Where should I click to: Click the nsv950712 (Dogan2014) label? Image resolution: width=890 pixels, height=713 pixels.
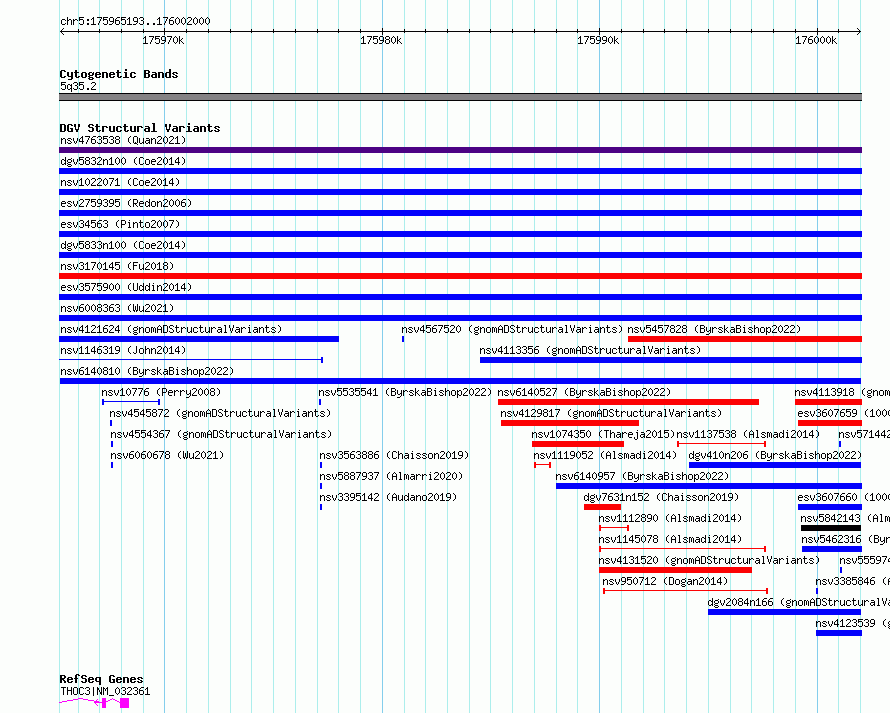[x=665, y=581]
